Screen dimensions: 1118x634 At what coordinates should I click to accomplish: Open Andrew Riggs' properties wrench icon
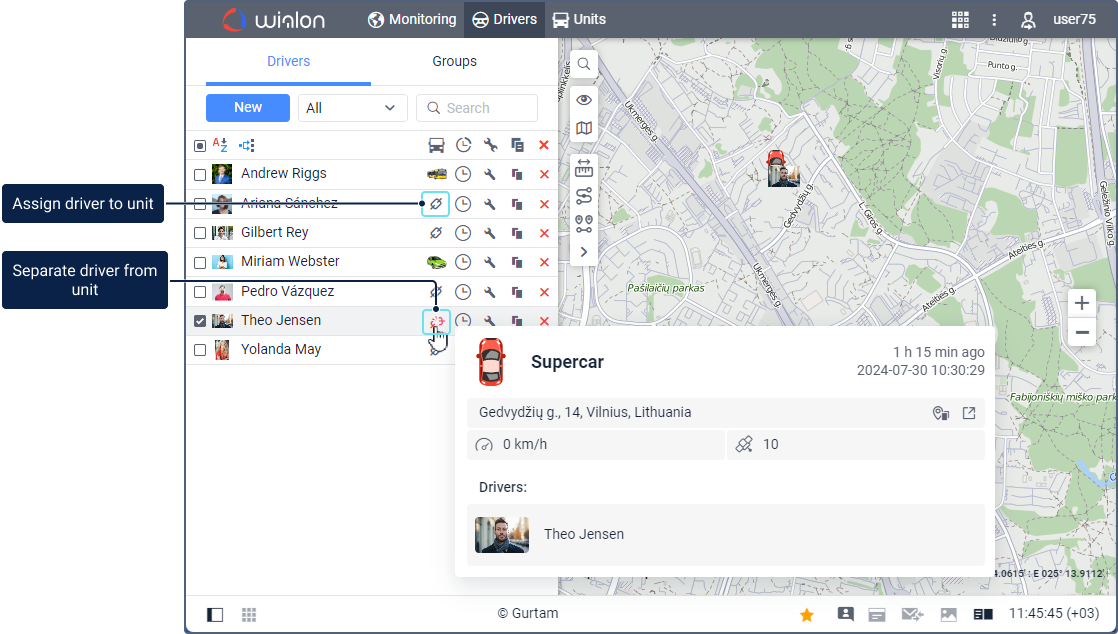tap(490, 174)
